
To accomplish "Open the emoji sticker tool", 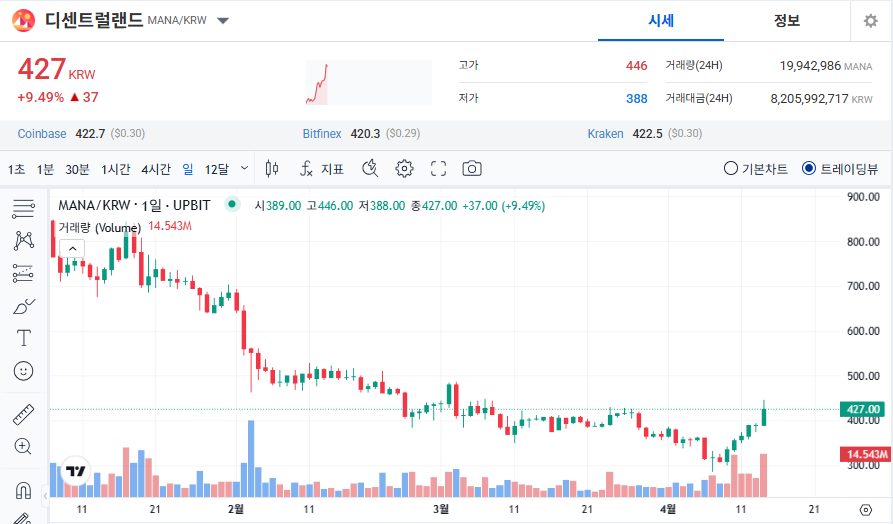I will [x=23, y=371].
